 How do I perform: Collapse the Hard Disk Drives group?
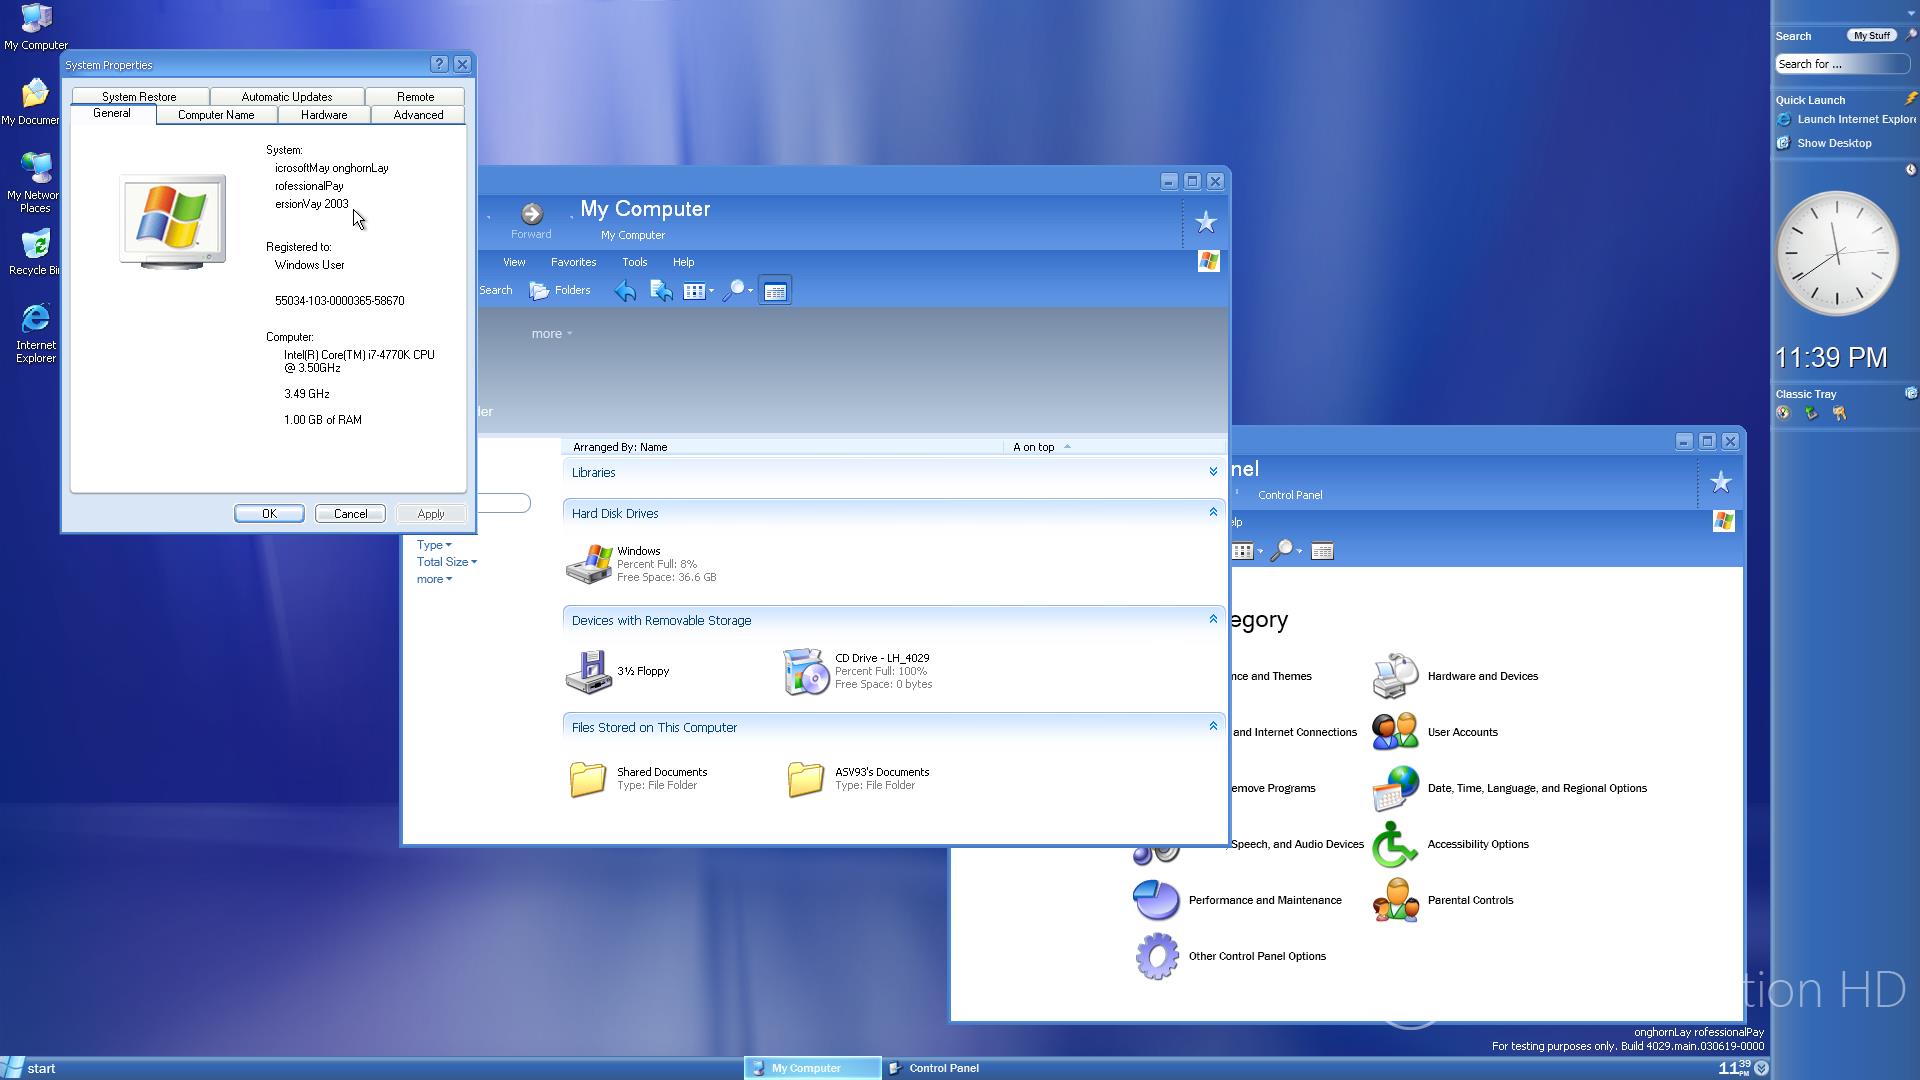[1213, 513]
